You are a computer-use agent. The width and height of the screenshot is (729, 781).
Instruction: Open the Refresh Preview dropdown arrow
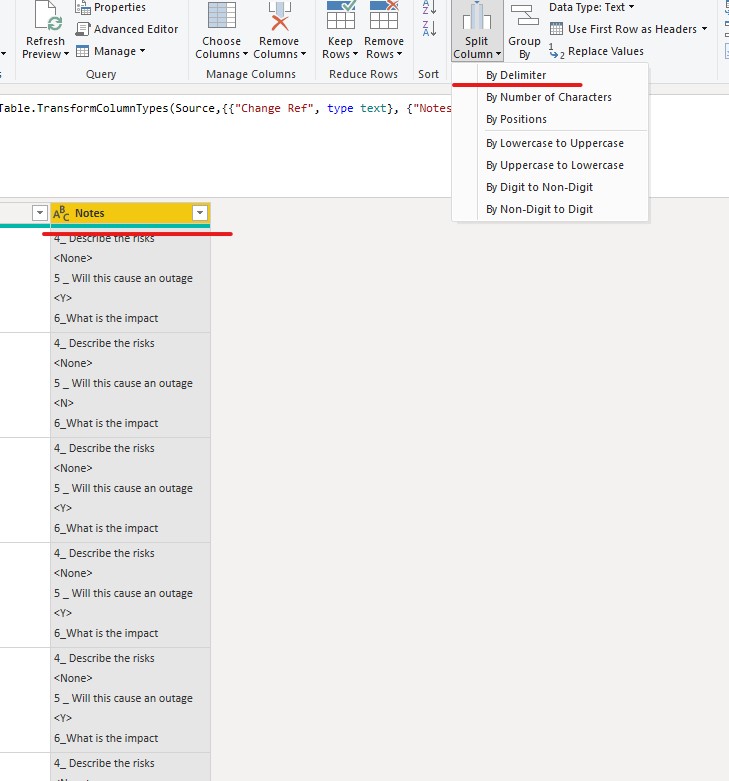pyautogui.click(x=66, y=54)
